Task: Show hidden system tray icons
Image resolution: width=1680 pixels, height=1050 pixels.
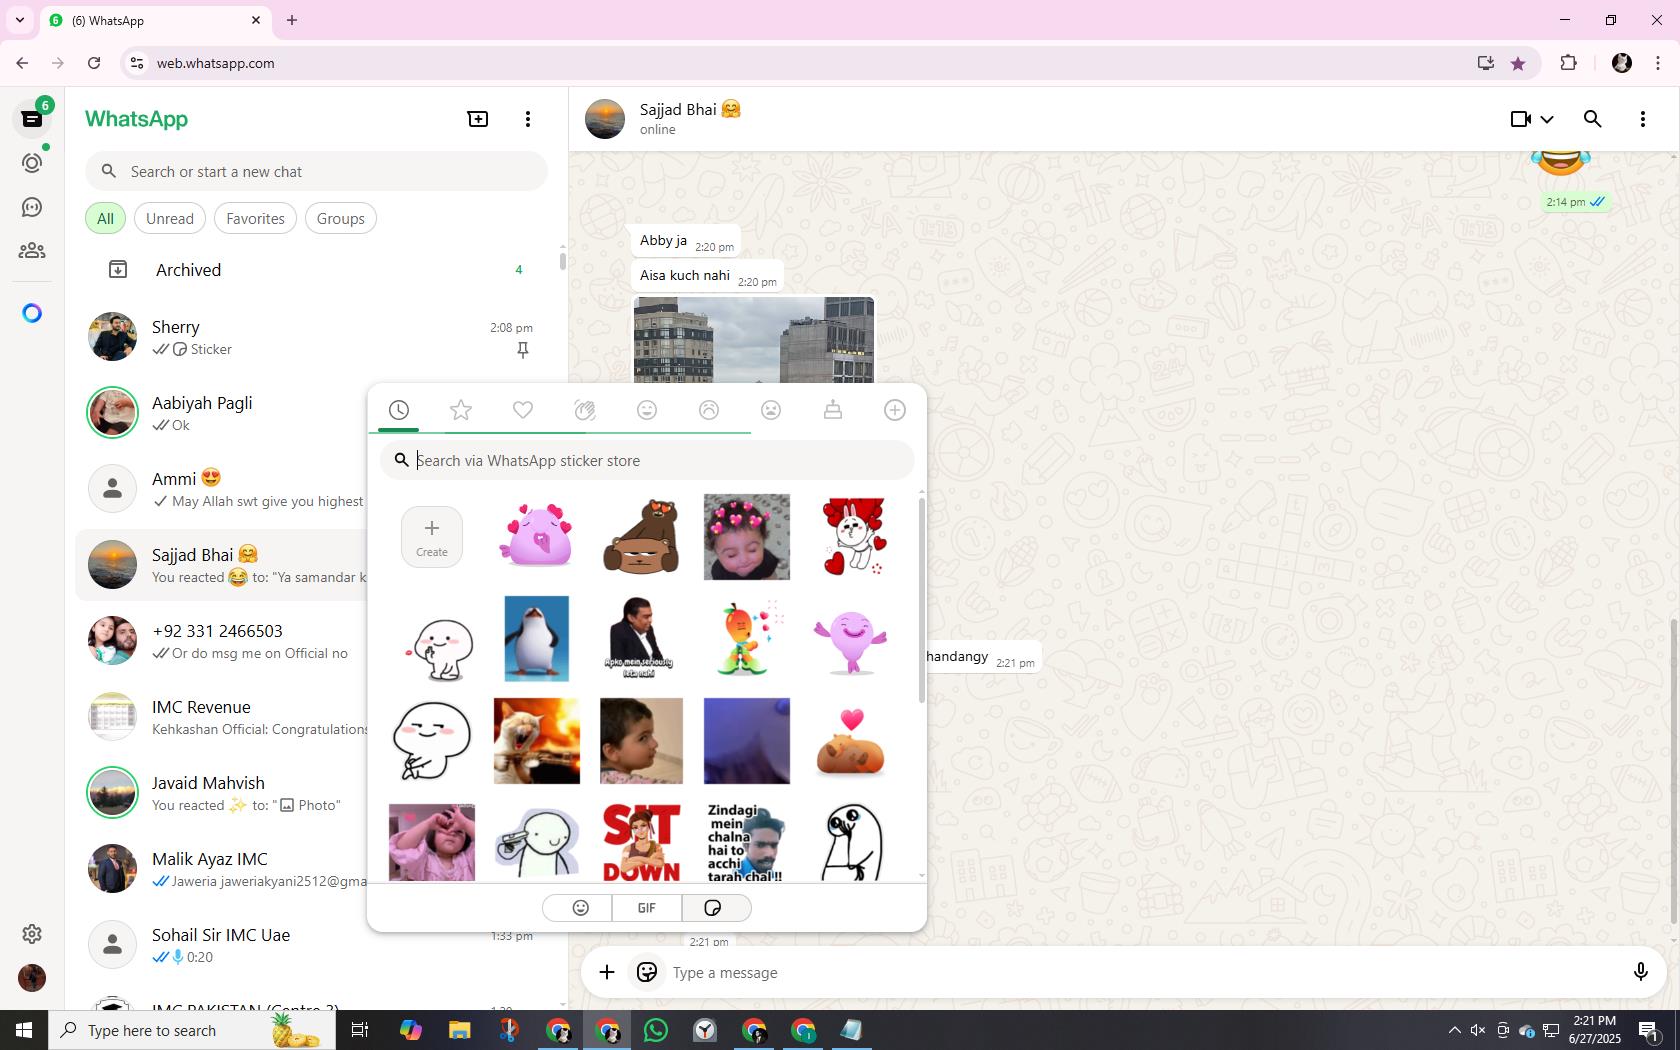Action: click(x=1454, y=1030)
